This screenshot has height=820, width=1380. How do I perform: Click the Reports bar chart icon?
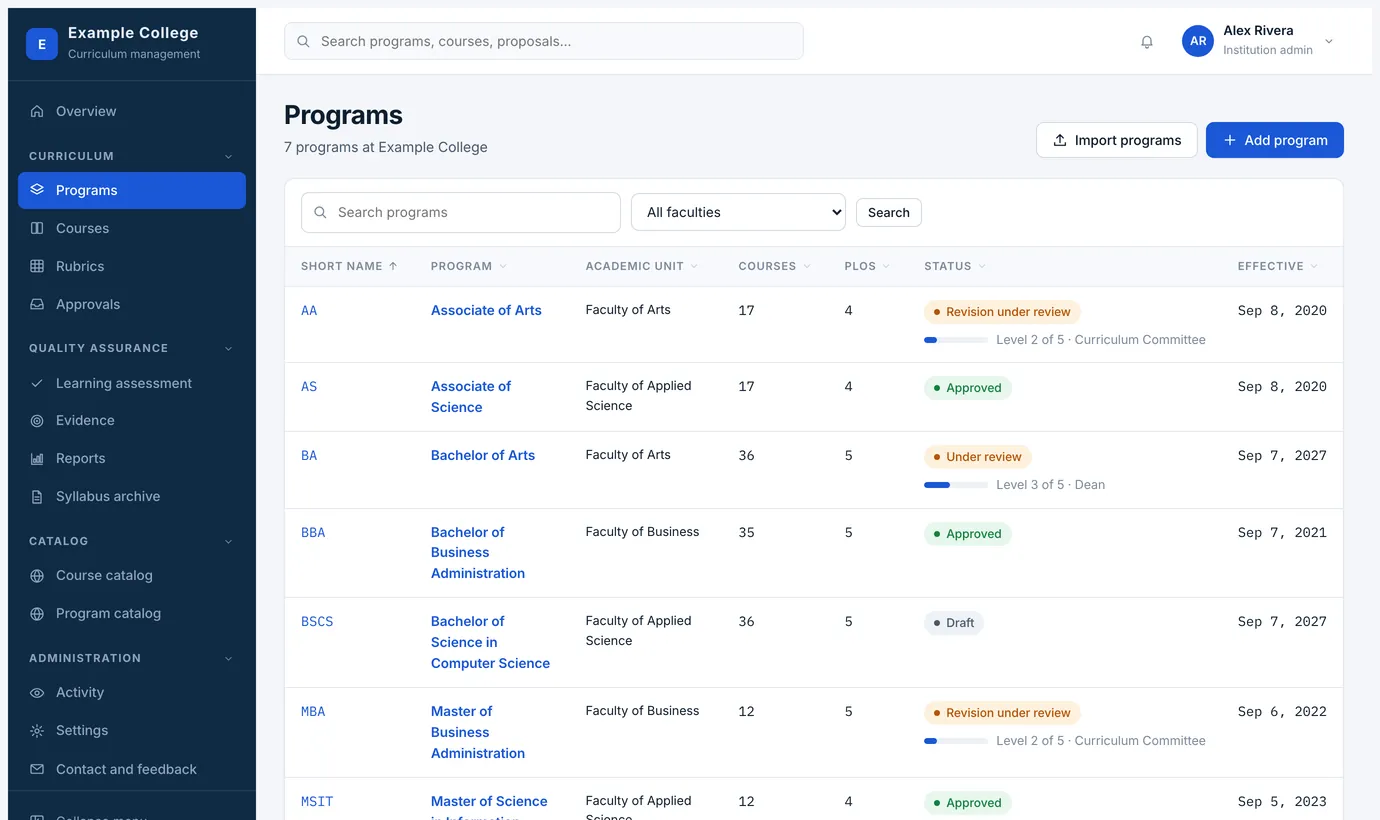tap(37, 459)
